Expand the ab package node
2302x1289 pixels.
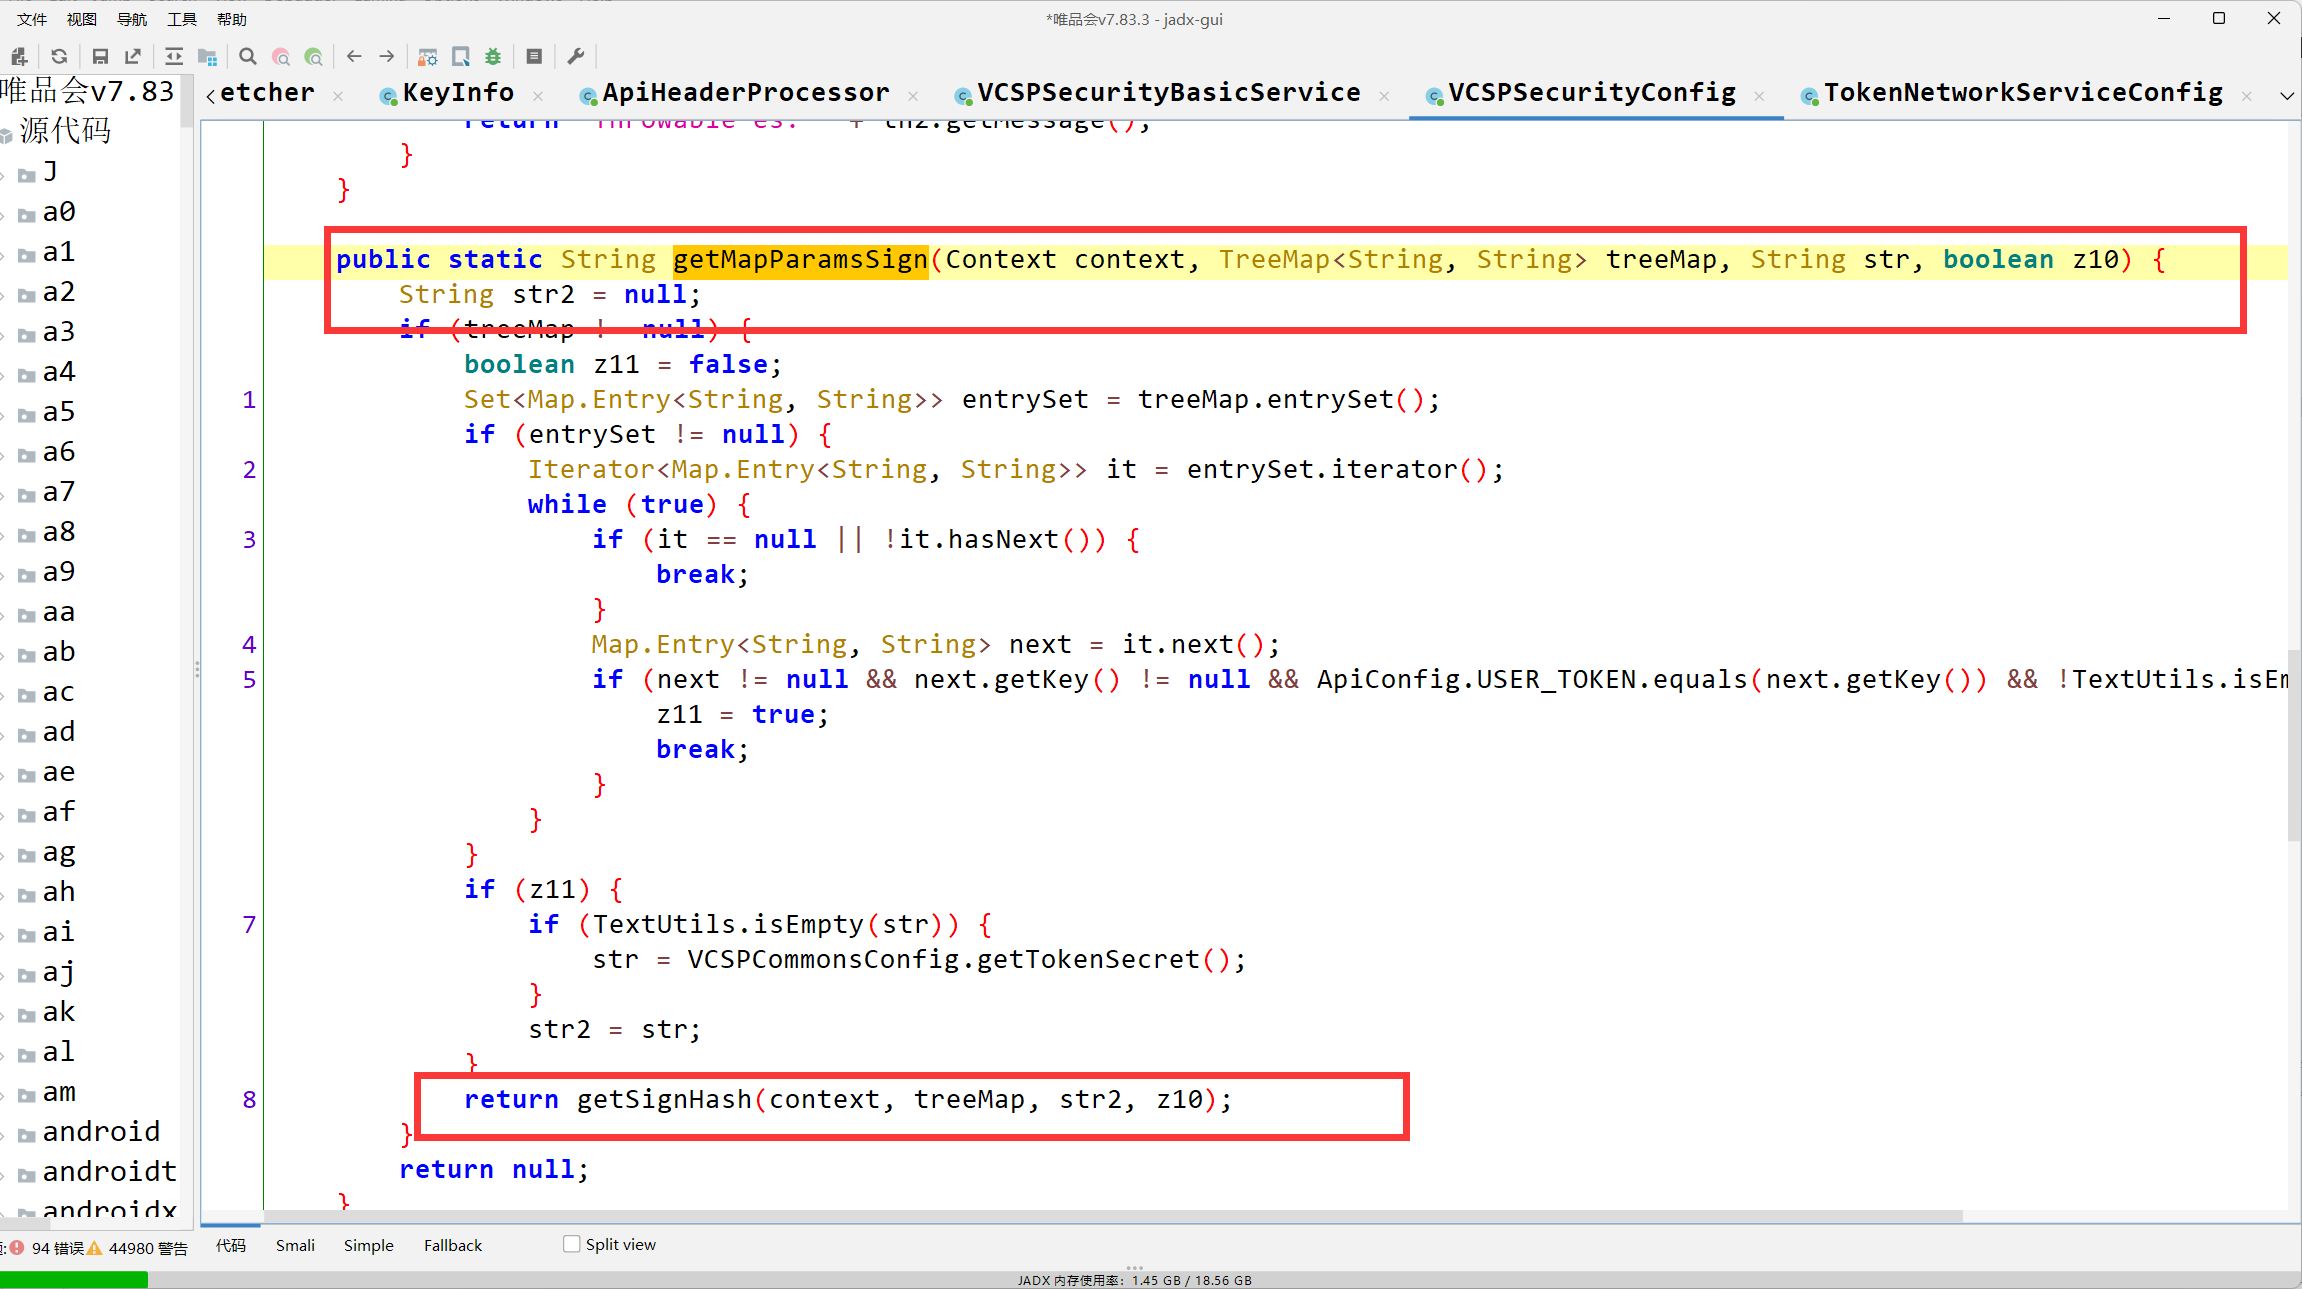pos(3,655)
